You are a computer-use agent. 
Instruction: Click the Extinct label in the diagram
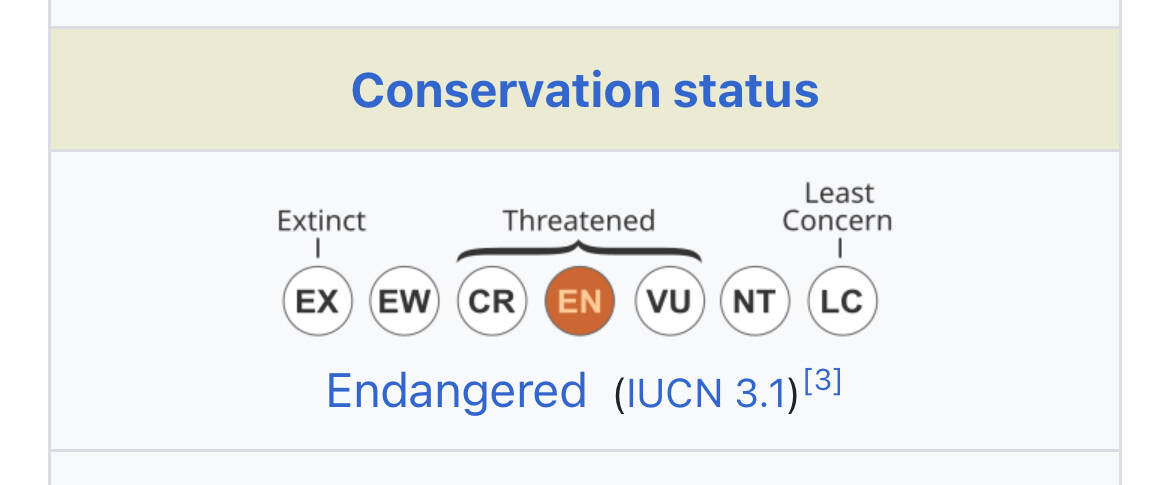(322, 221)
